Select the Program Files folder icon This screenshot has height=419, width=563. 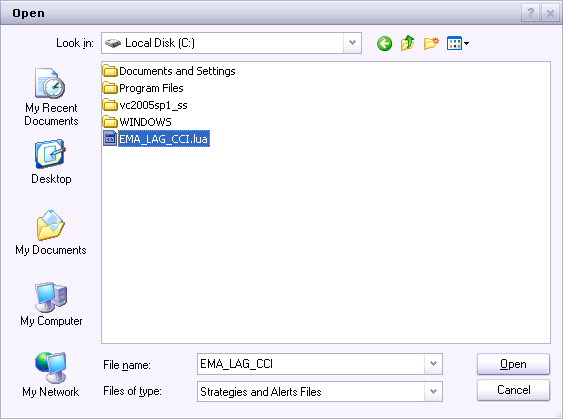(110, 88)
